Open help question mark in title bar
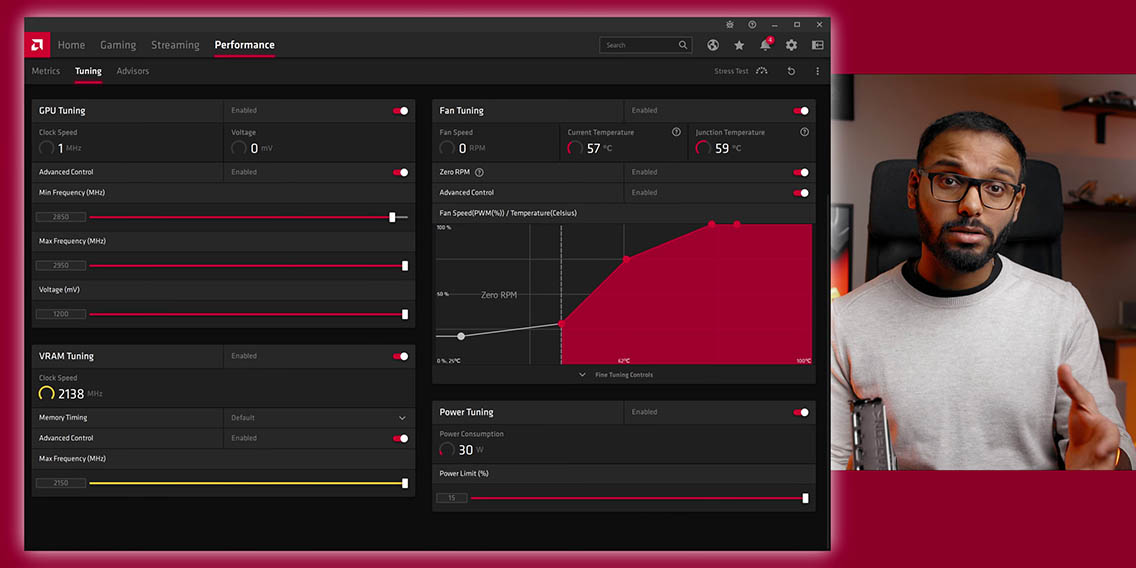The width and height of the screenshot is (1136, 568). [x=752, y=25]
